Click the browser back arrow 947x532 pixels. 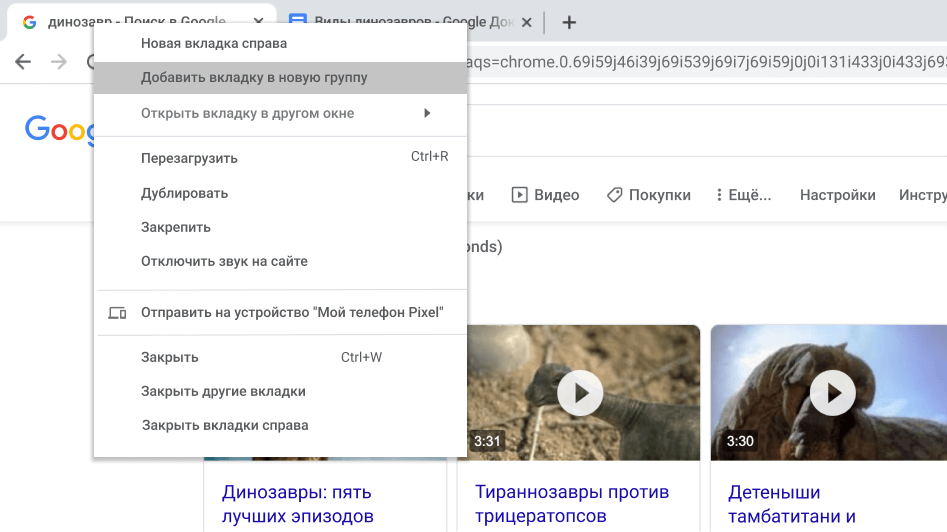tap(23, 62)
